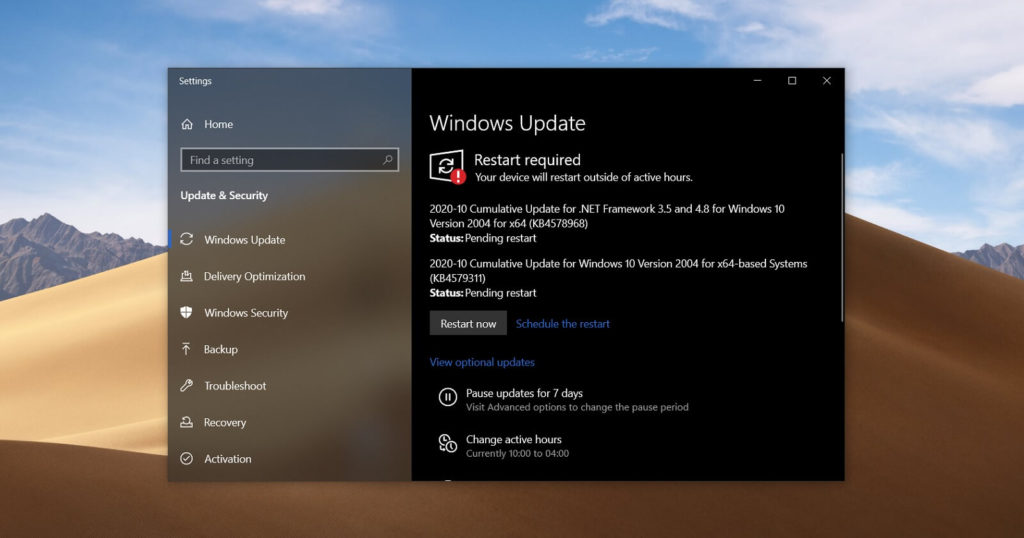The image size is (1024, 538).
Task: Click Pause updates for 7 days
Action: [524, 393]
